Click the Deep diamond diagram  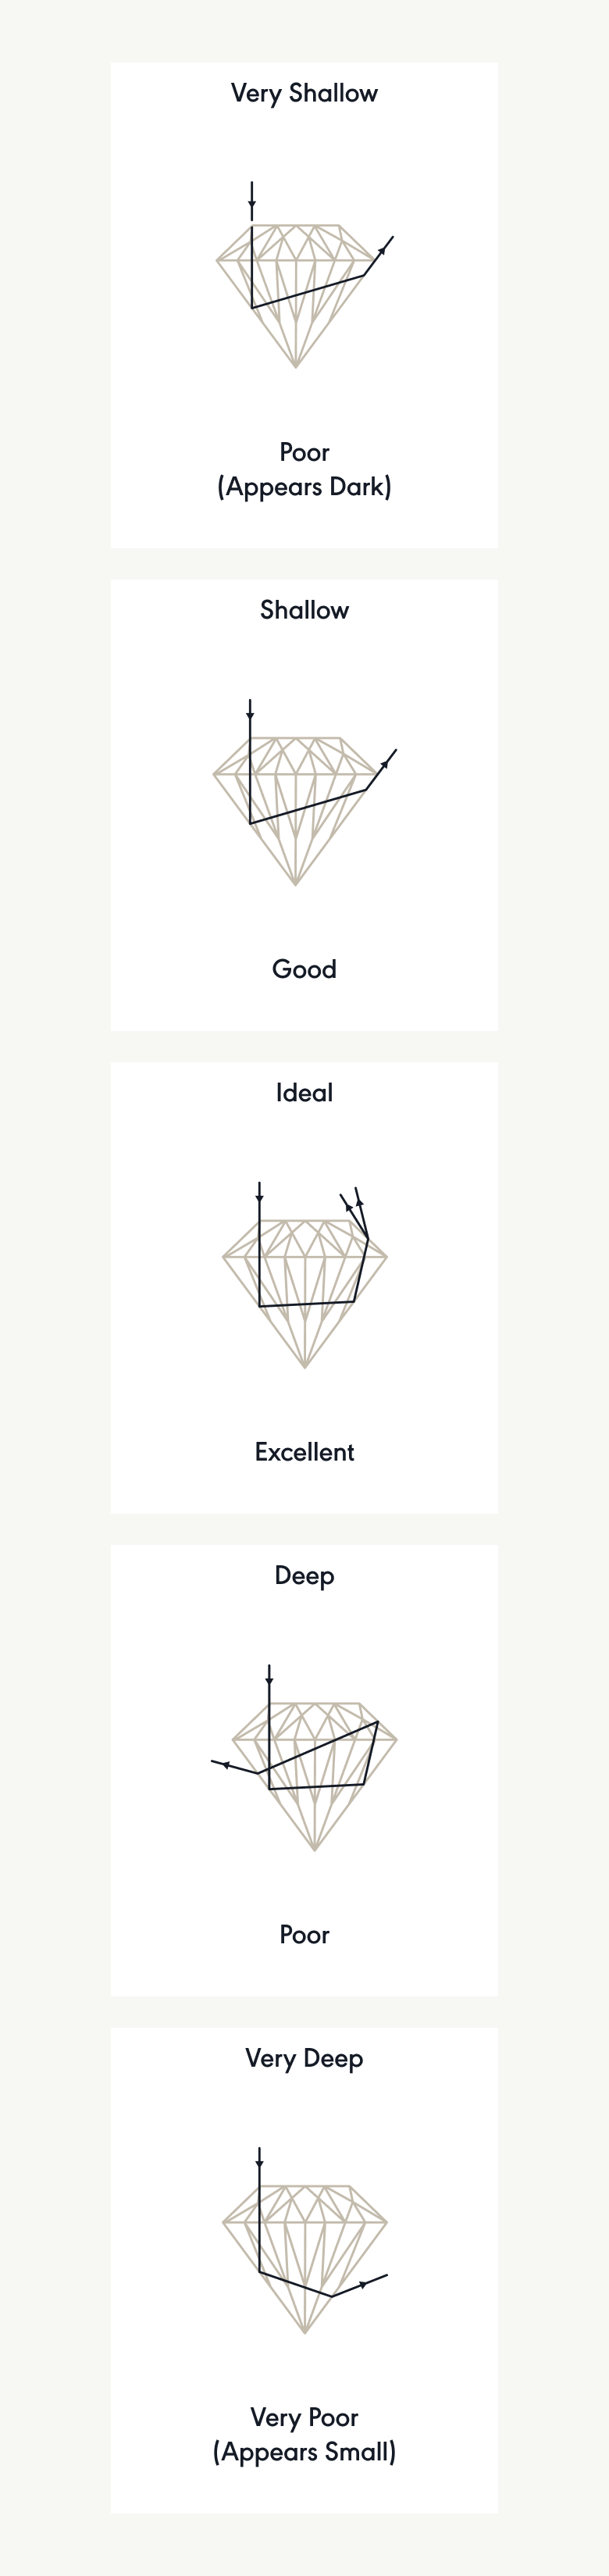(x=304, y=1758)
